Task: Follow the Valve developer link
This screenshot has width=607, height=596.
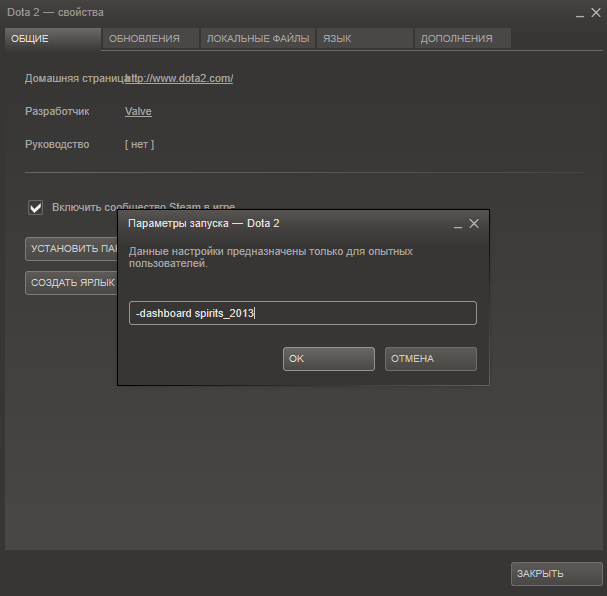Action: [x=138, y=111]
